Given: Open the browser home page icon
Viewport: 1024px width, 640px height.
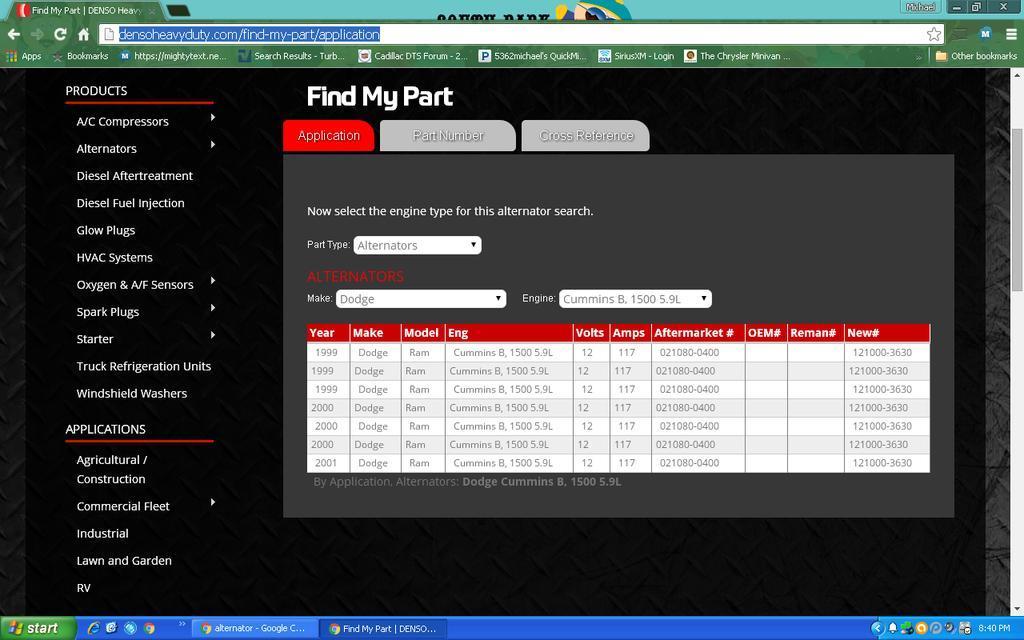Looking at the screenshot, I should [84, 34].
